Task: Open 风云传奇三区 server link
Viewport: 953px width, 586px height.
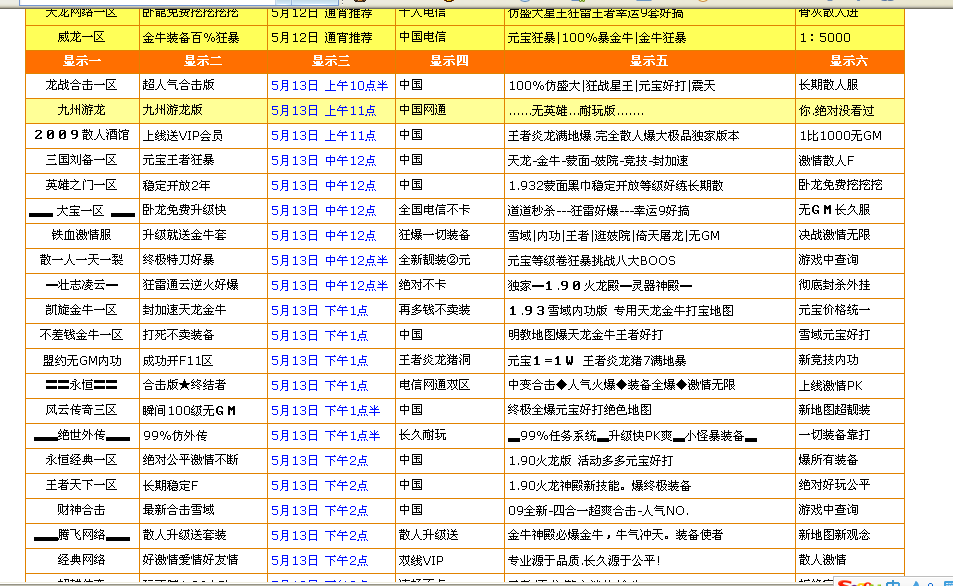Action: tap(81, 411)
